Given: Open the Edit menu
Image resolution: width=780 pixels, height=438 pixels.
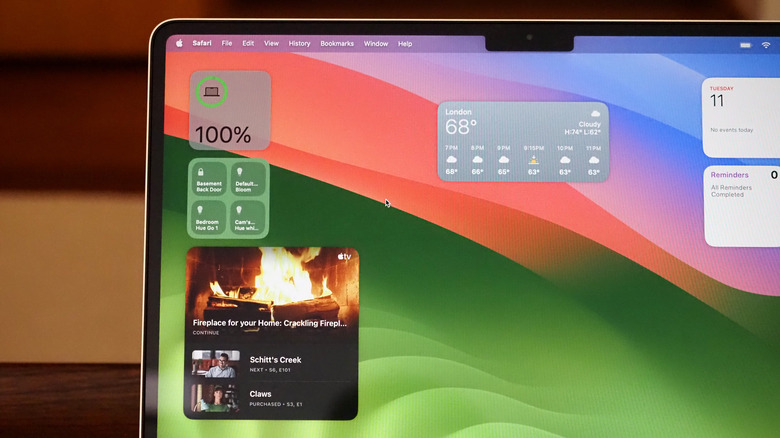Looking at the screenshot, I should click(x=248, y=43).
